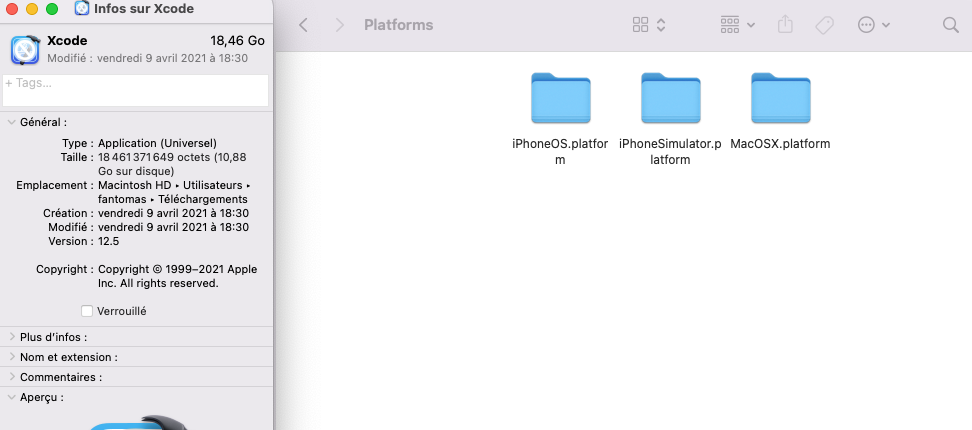This screenshot has height=430, width=972.
Task: Zoom the Infos sur Xcode window
Action: (x=52, y=9)
